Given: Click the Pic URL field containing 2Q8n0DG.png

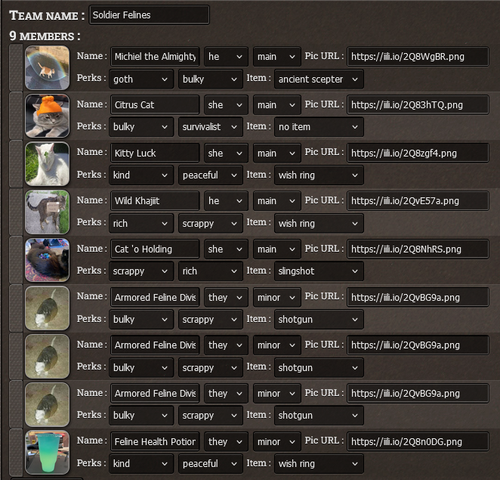Looking at the screenshot, I should tap(418, 442).
